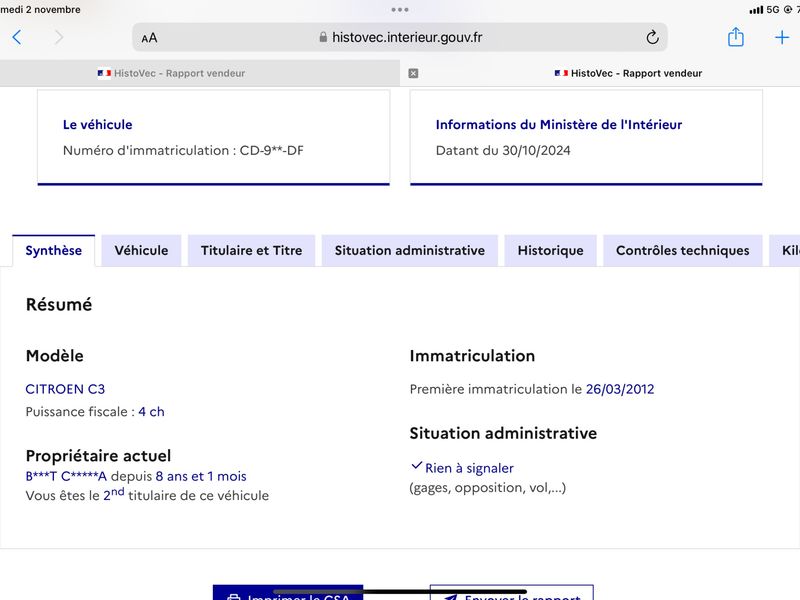Close the tab with the X icon

(413, 73)
